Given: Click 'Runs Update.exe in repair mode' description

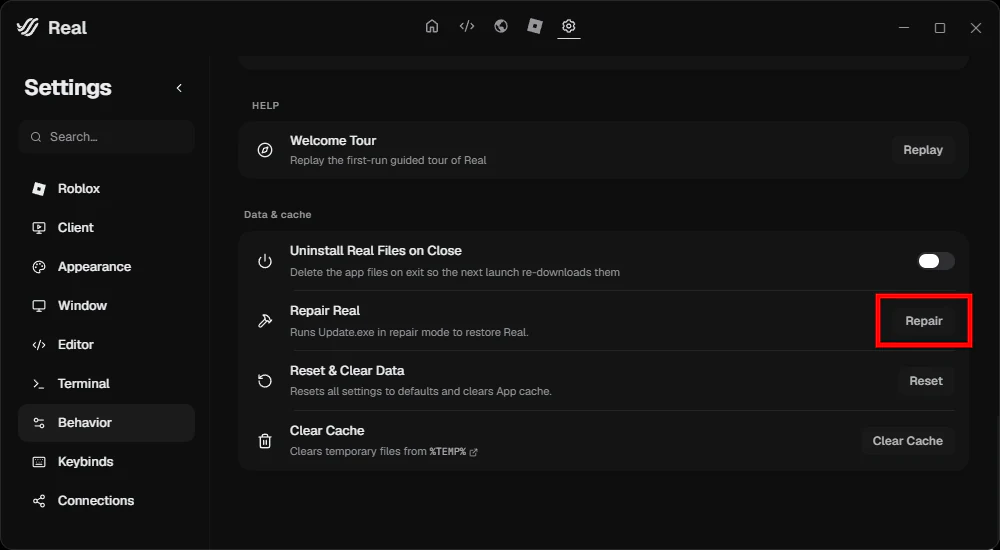Looking at the screenshot, I should 409,332.
